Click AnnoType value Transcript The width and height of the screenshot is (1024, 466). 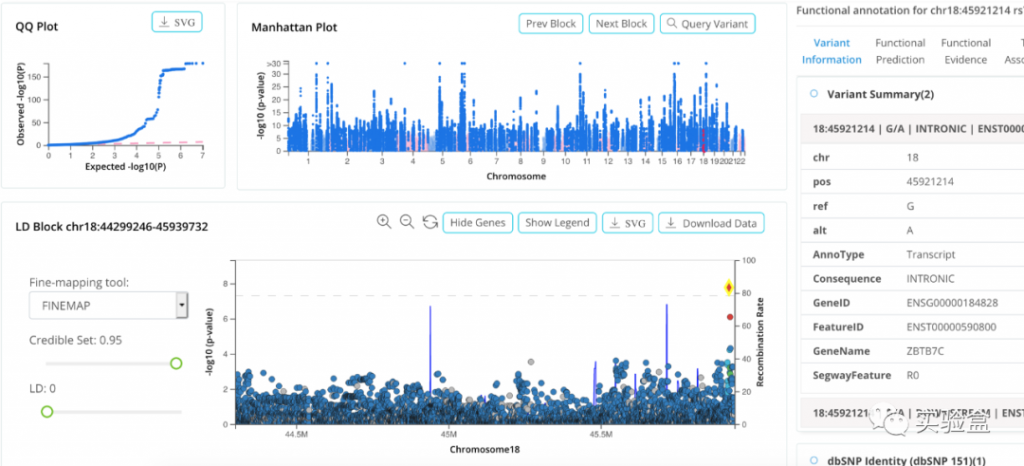(931, 255)
